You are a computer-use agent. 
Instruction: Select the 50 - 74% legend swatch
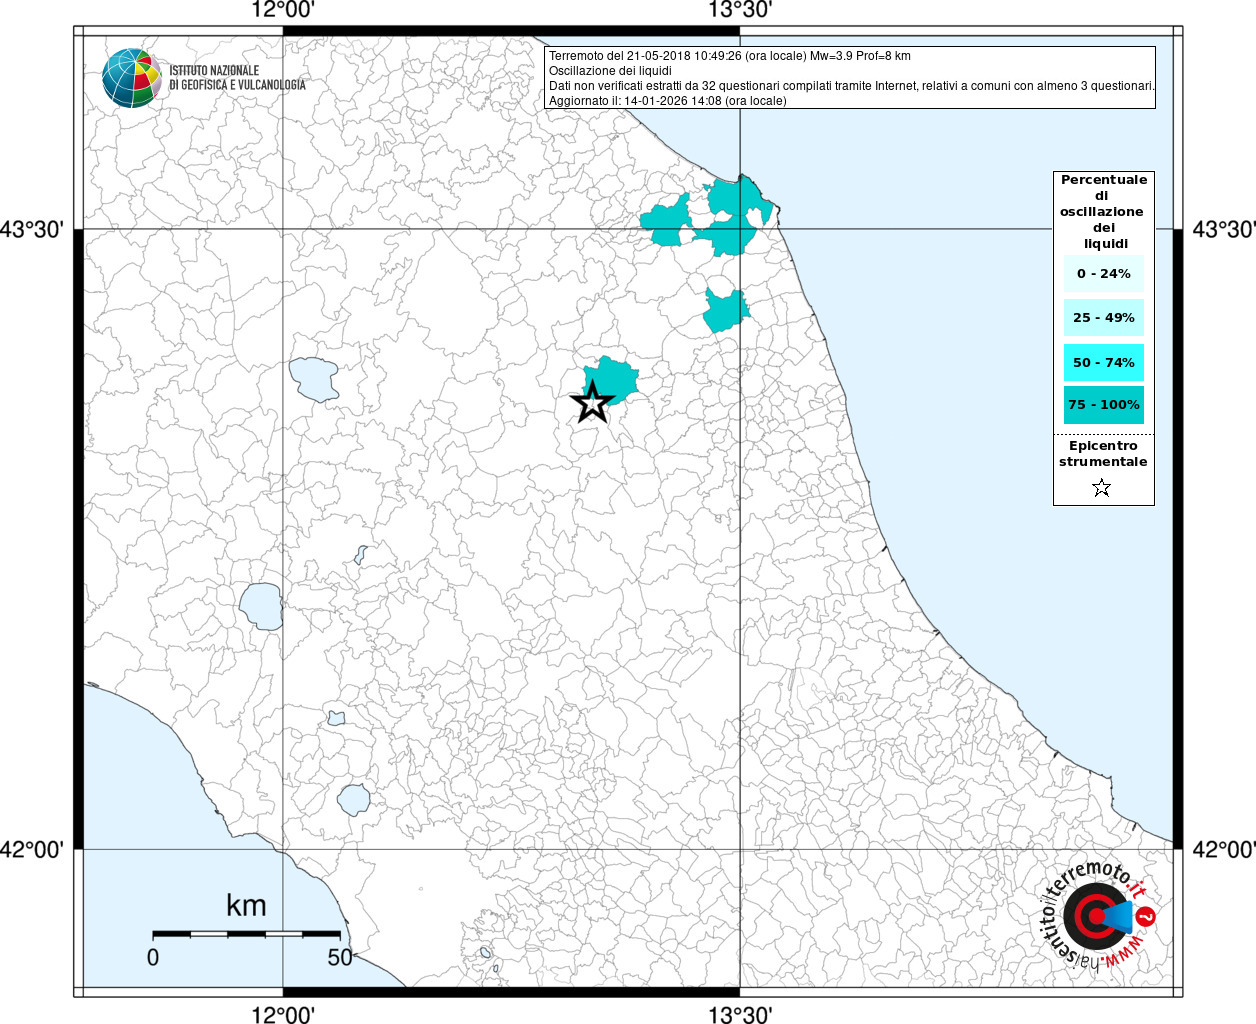pos(1104,362)
